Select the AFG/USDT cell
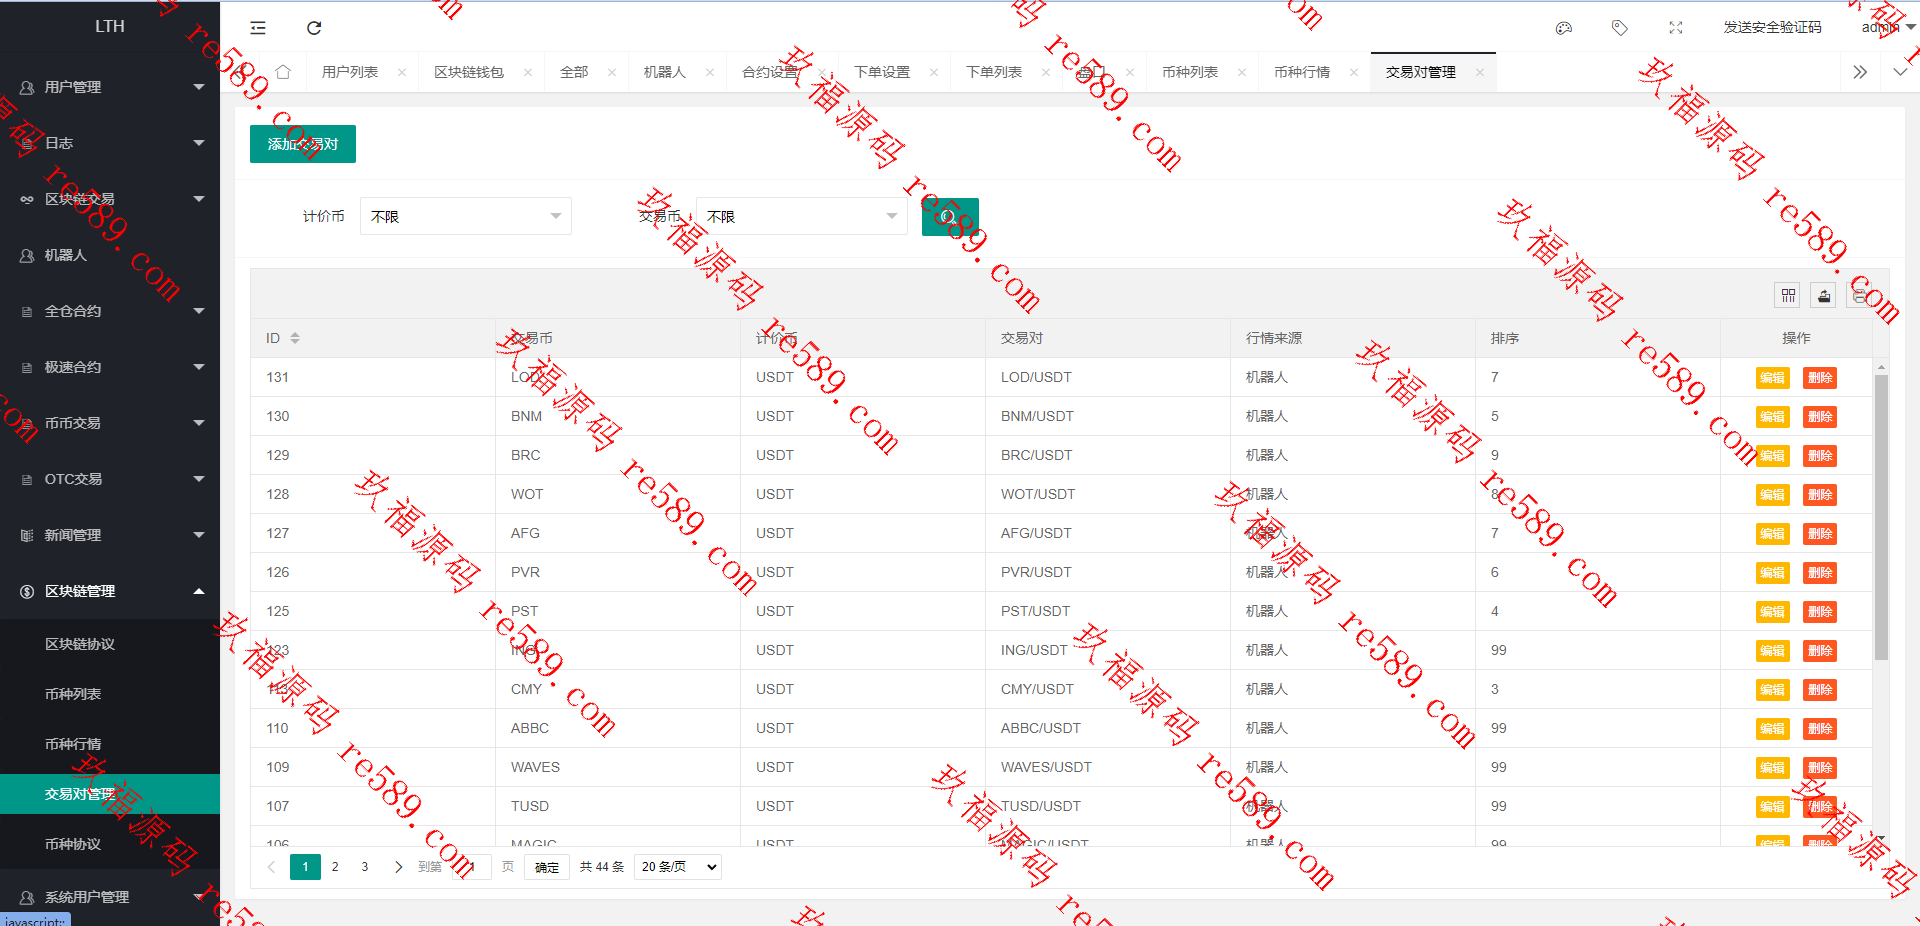The image size is (1920, 926). pyautogui.click(x=1108, y=533)
